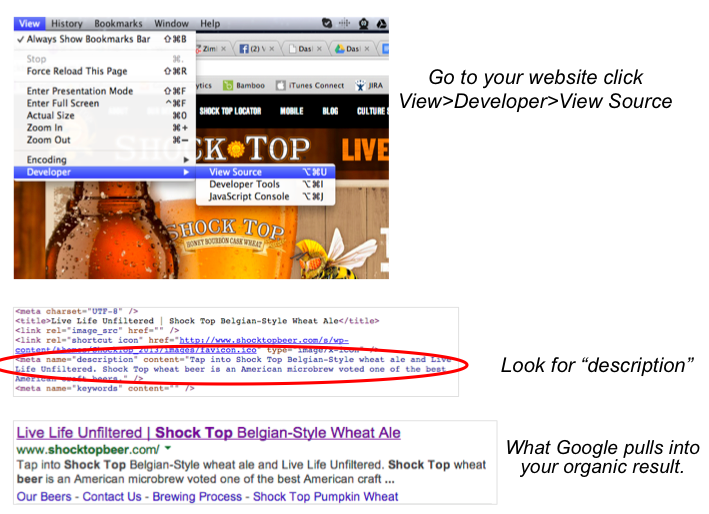Open the History menu

pyautogui.click(x=66, y=24)
